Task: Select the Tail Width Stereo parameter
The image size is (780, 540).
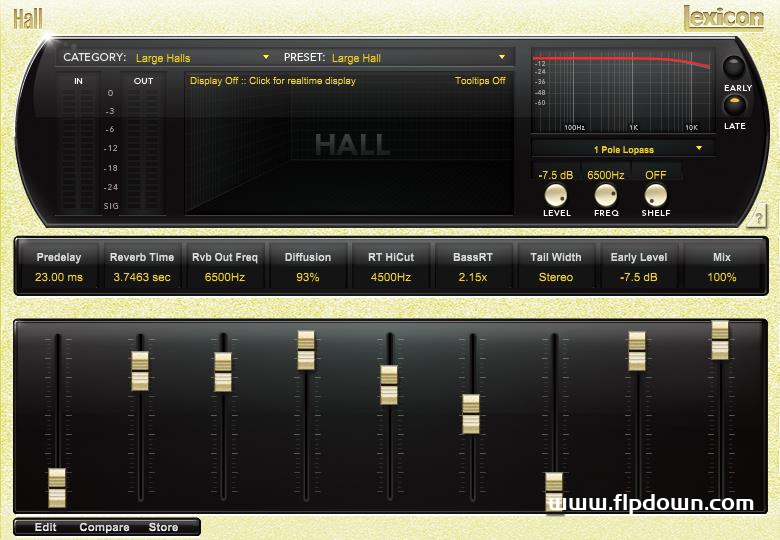Action: pos(556,267)
